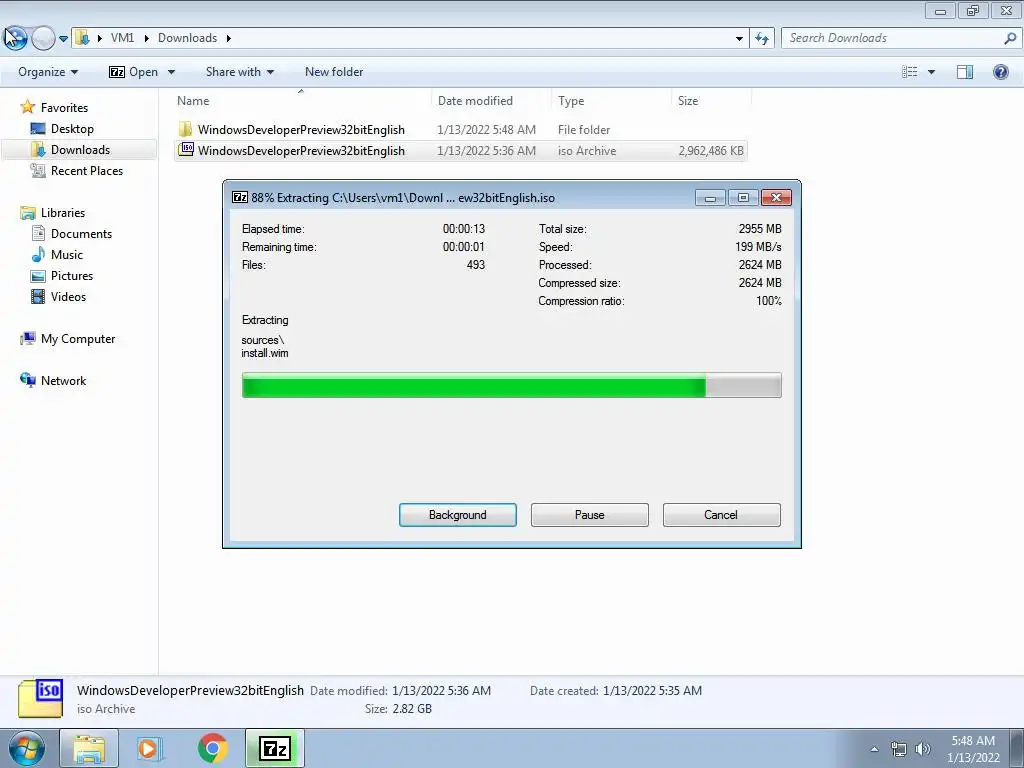The image size is (1024, 768).
Task: Expand the Open button dropdown arrow
Action: point(171,72)
